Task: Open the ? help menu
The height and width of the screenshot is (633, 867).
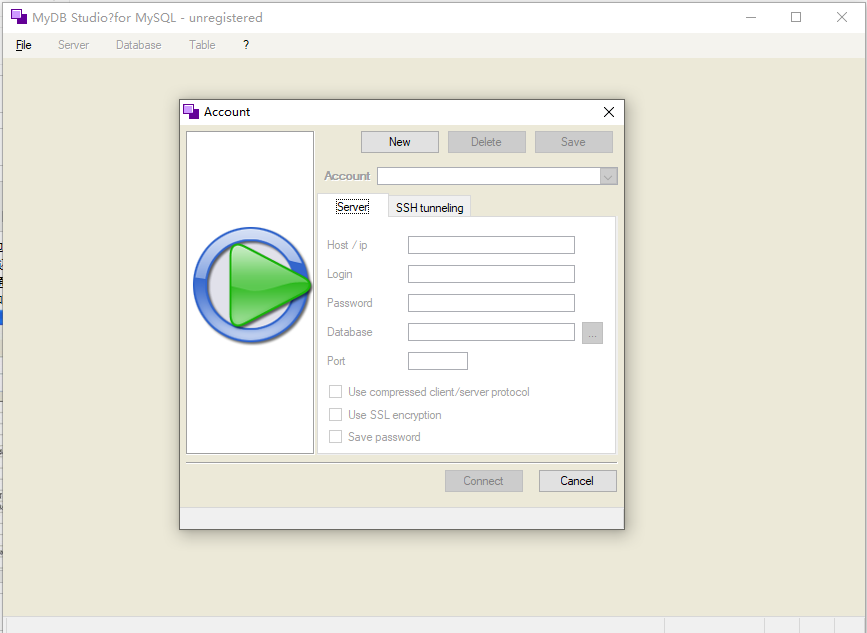Action: coord(246,45)
